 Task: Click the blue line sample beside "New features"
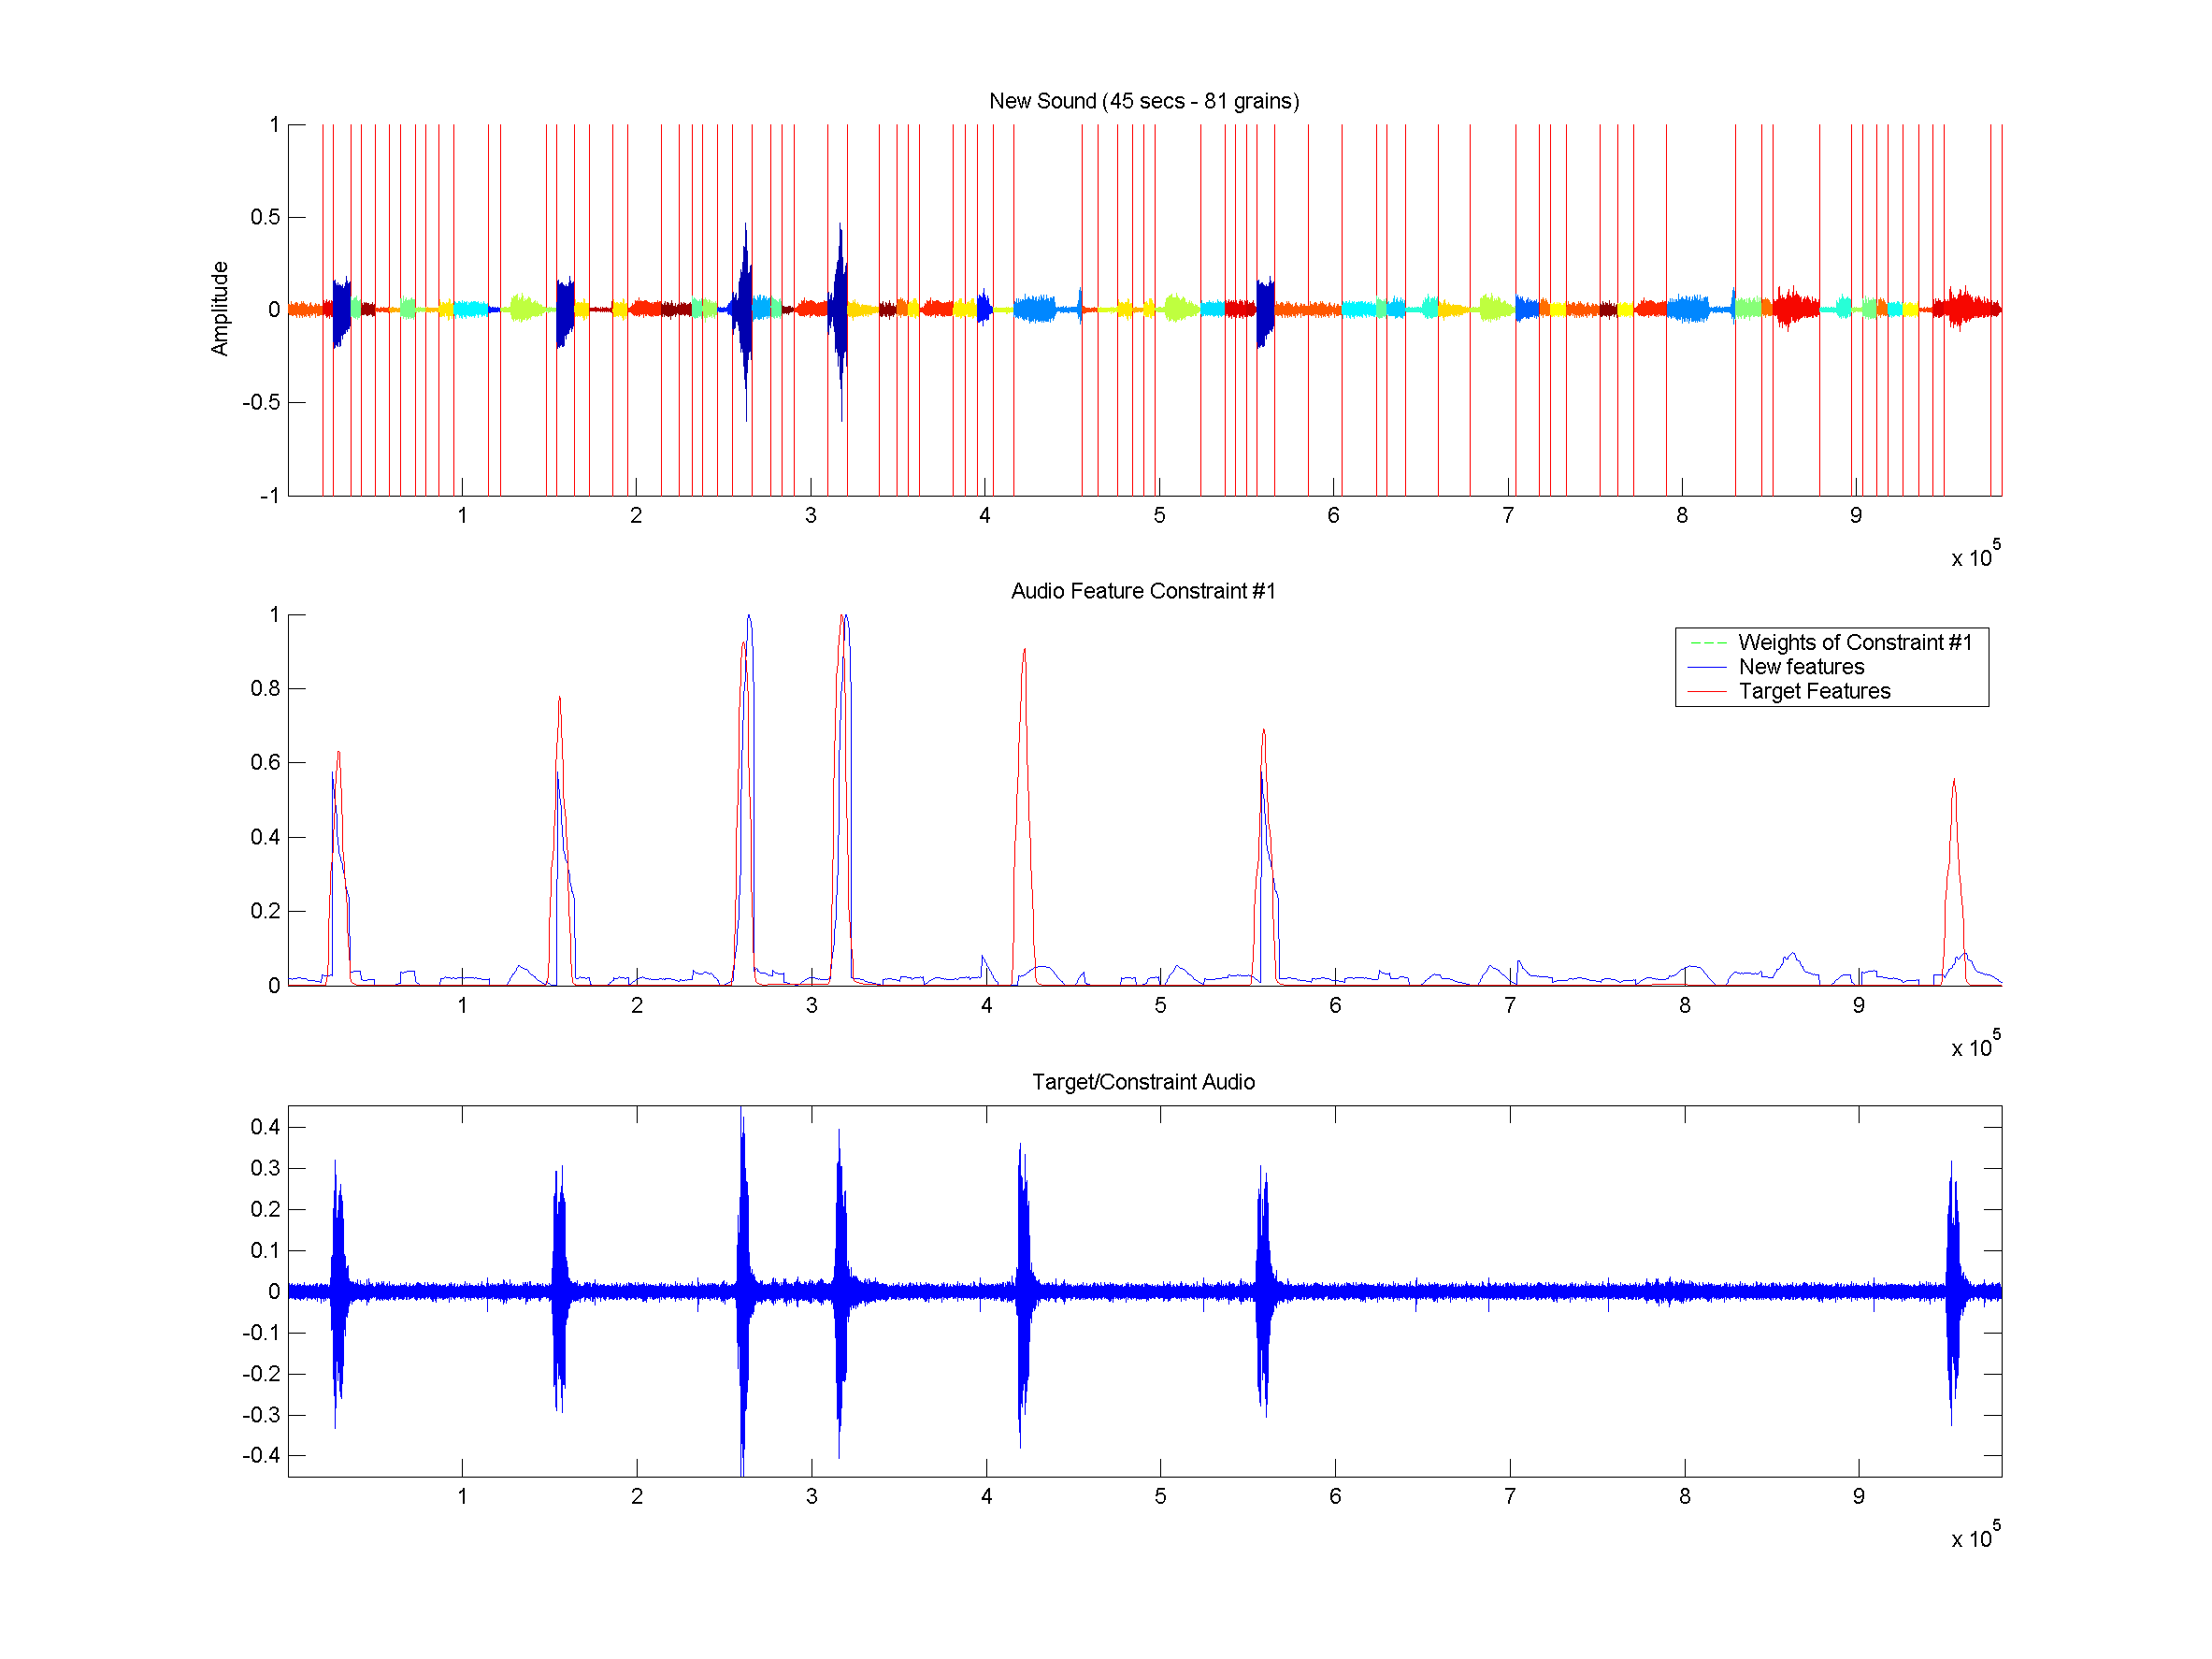coord(1707,667)
